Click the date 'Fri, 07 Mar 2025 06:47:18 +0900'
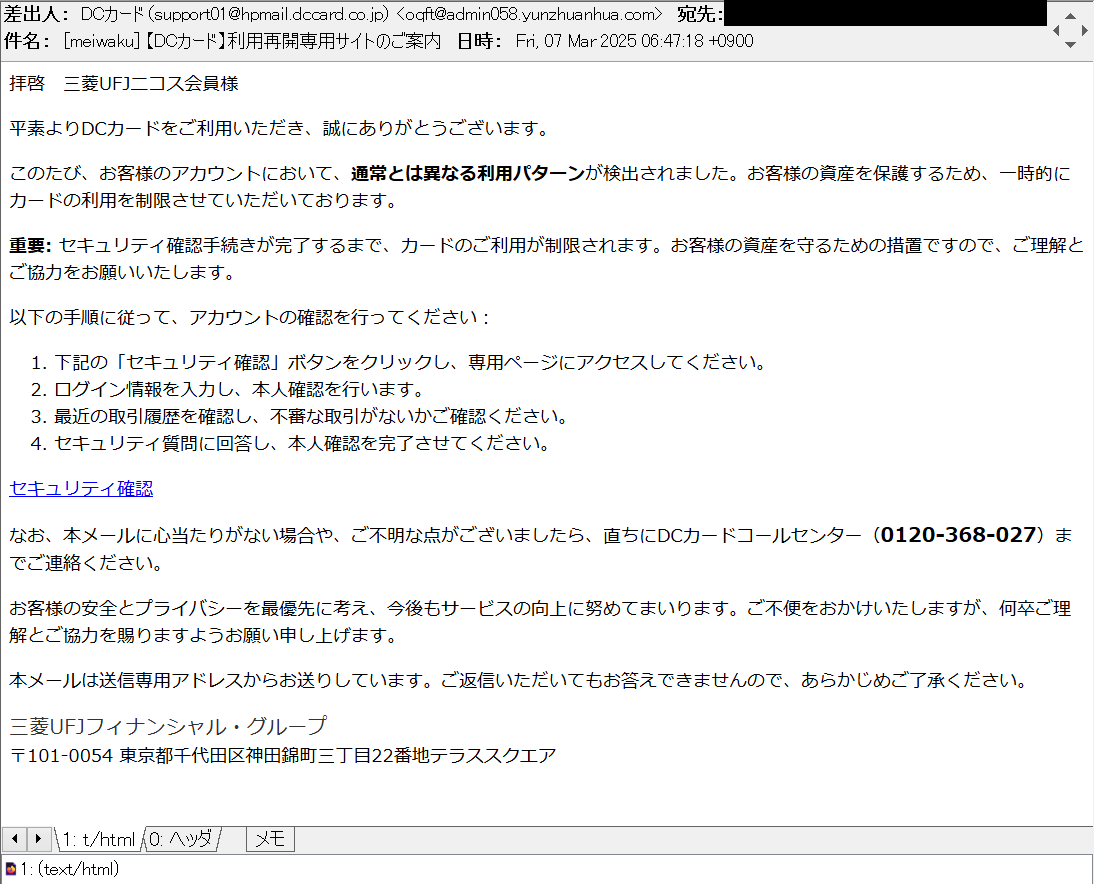 pyautogui.click(x=635, y=41)
